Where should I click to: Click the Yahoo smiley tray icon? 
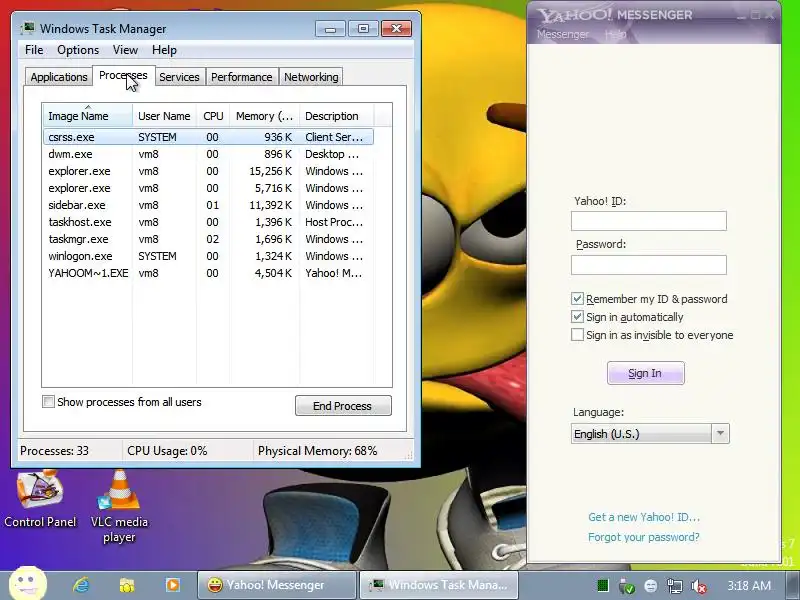(651, 586)
